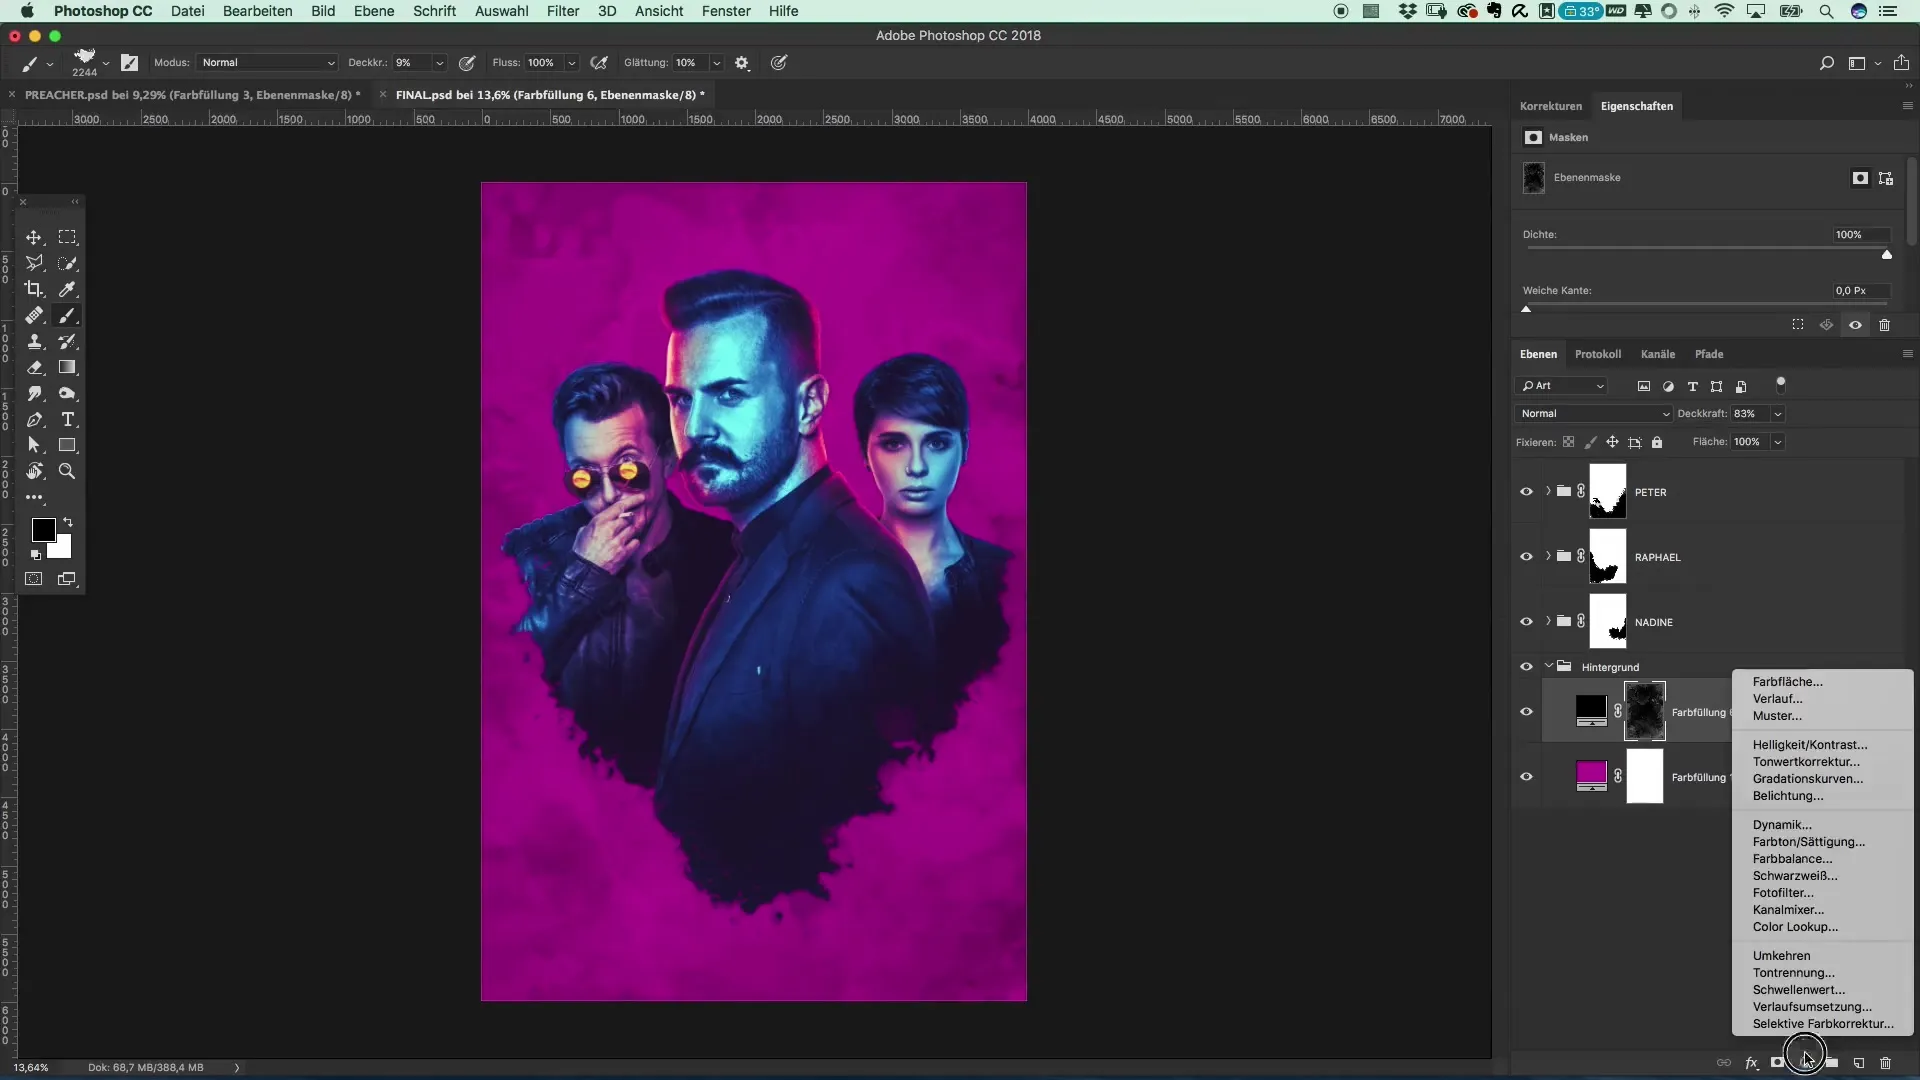The height and width of the screenshot is (1080, 1920).
Task: Open layer styles fx button
Action: point(1751,1063)
